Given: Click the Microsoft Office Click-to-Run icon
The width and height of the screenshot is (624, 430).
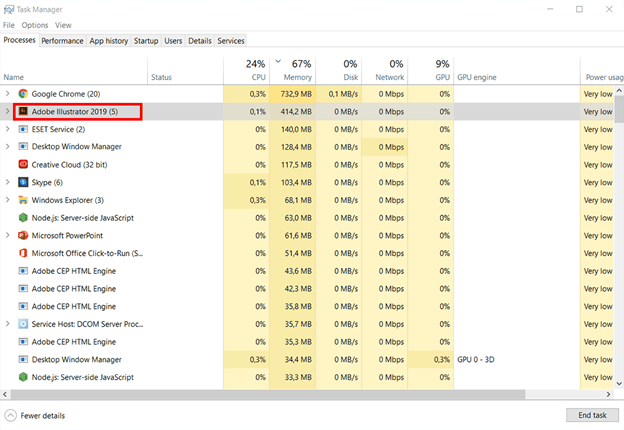Looking at the screenshot, I should coord(23,253).
